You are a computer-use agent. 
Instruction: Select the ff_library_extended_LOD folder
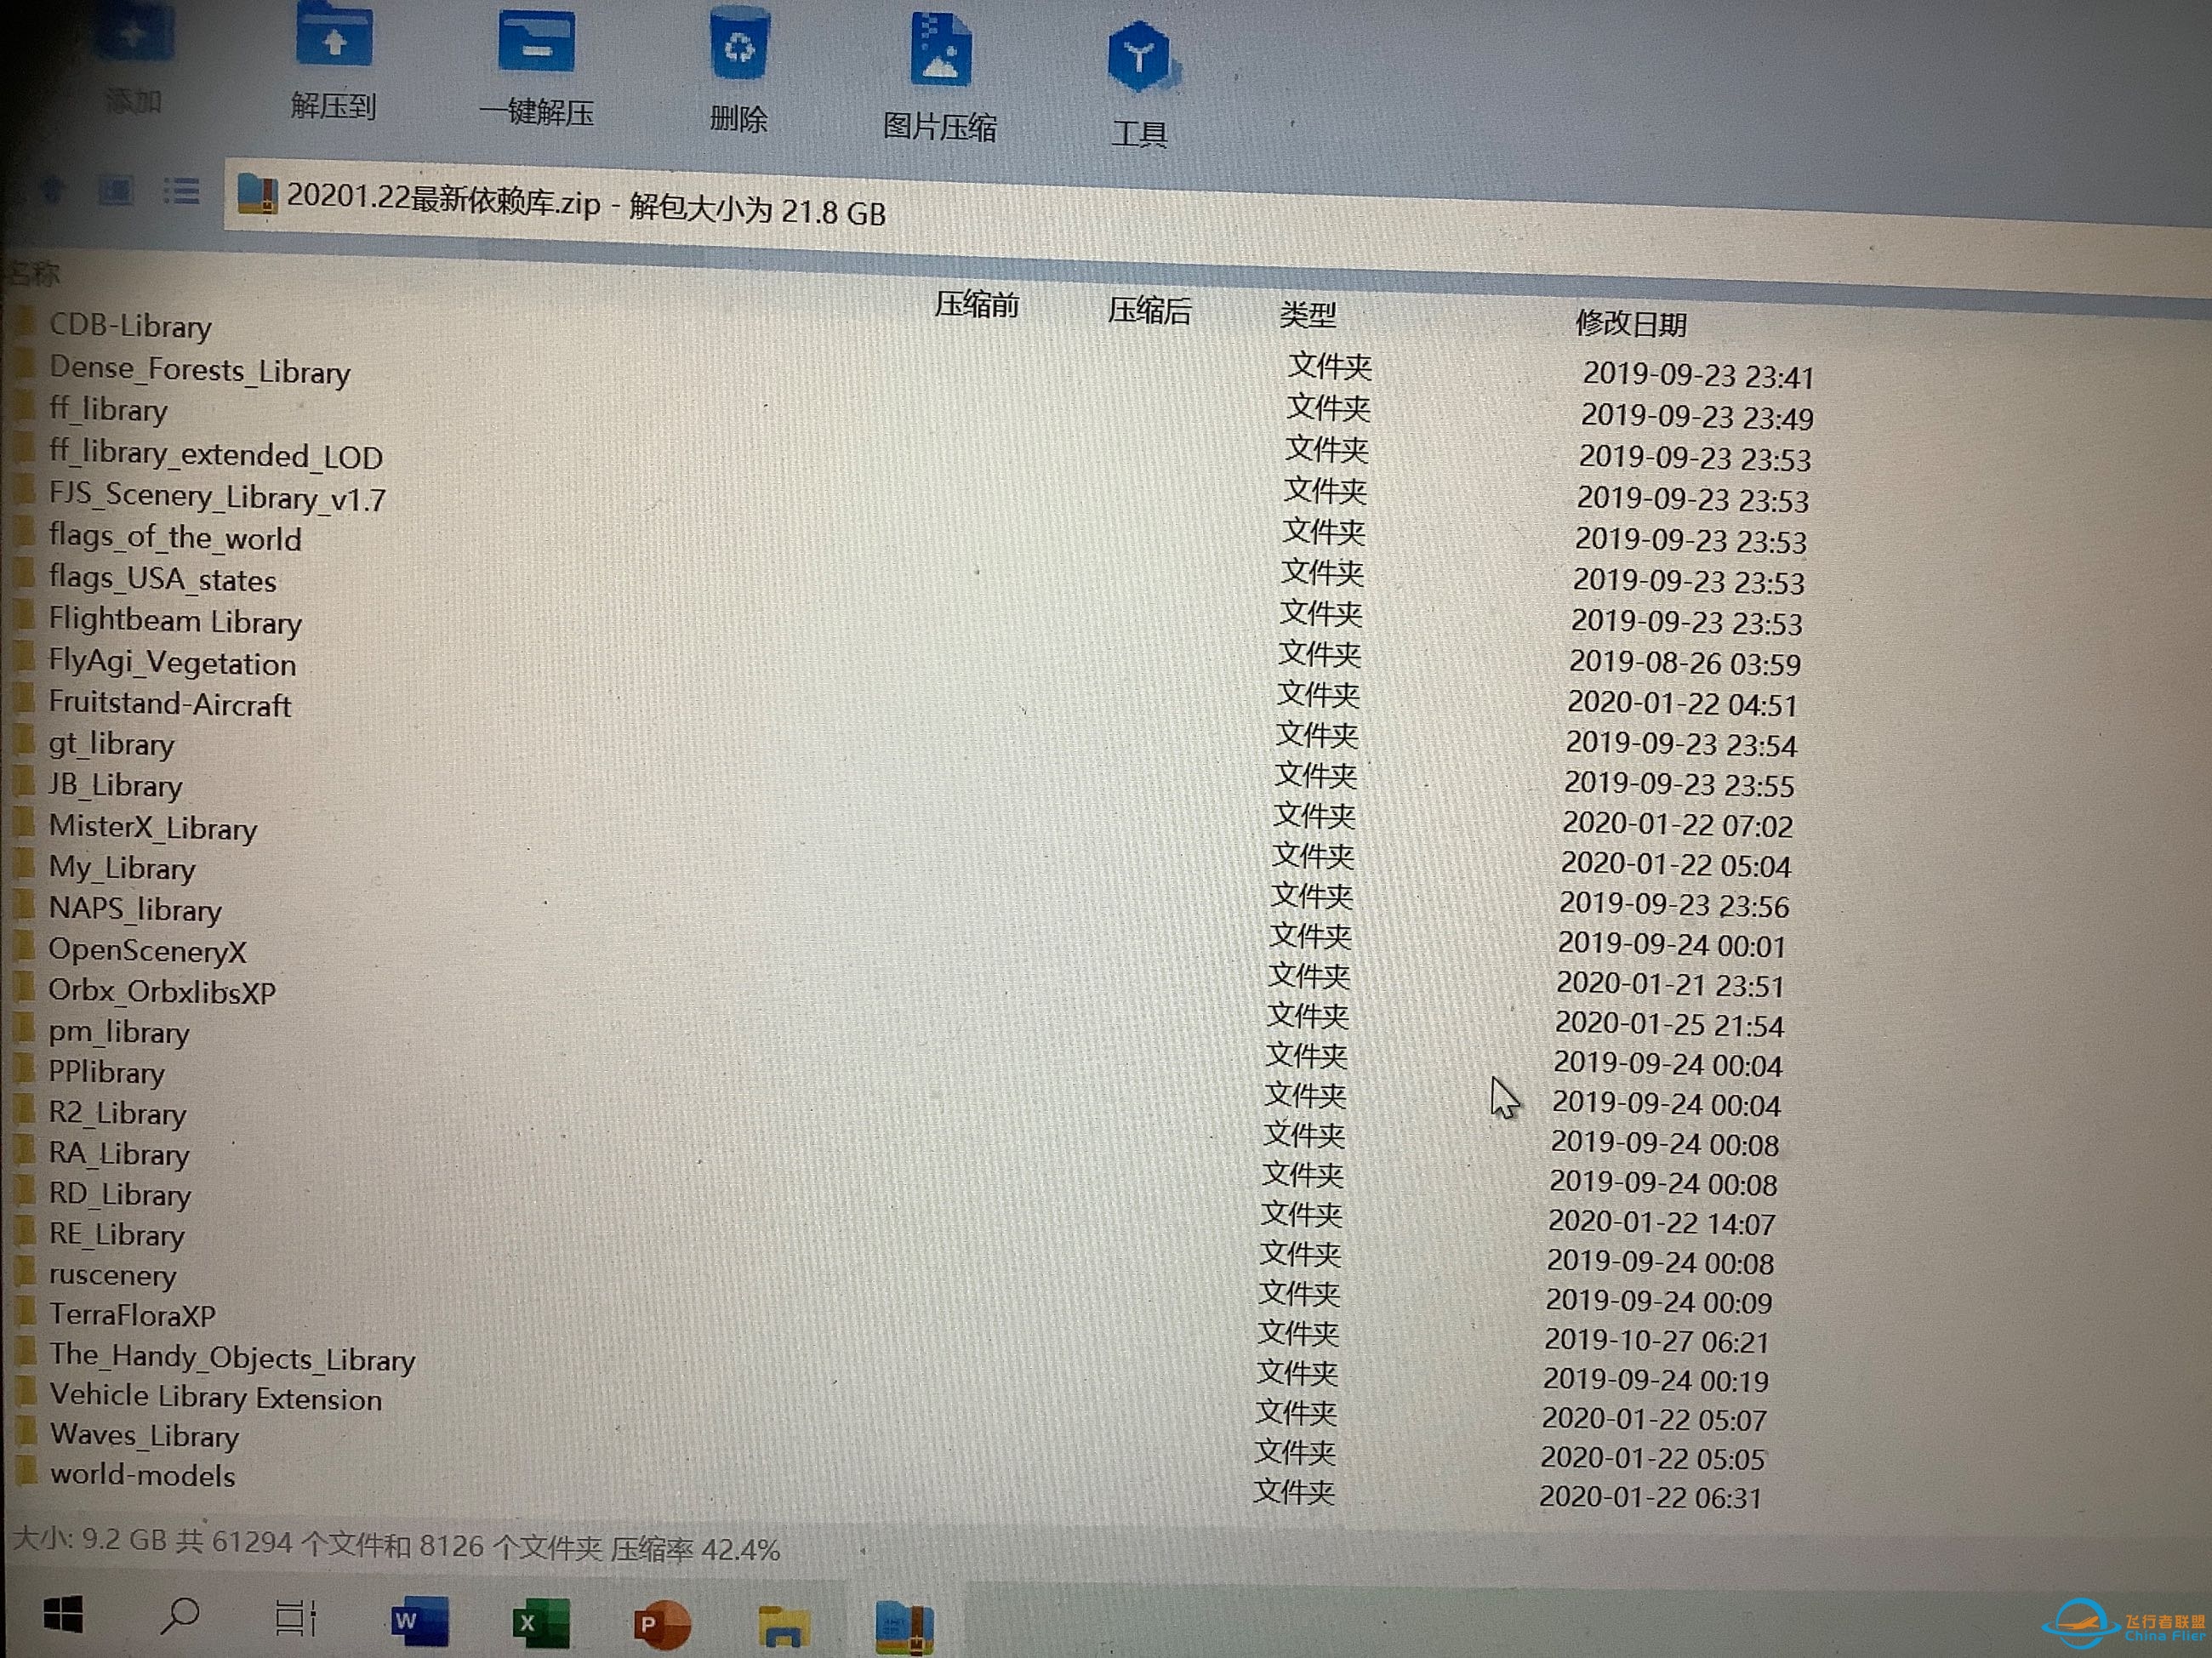[x=216, y=455]
